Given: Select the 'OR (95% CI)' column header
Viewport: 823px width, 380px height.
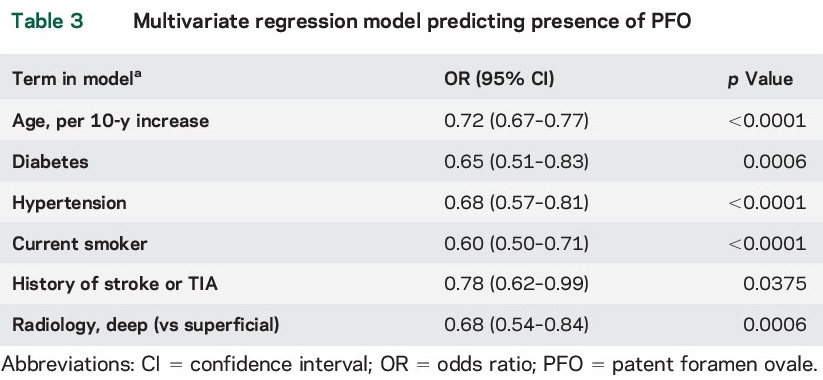Looking at the screenshot, I should coord(499,79).
